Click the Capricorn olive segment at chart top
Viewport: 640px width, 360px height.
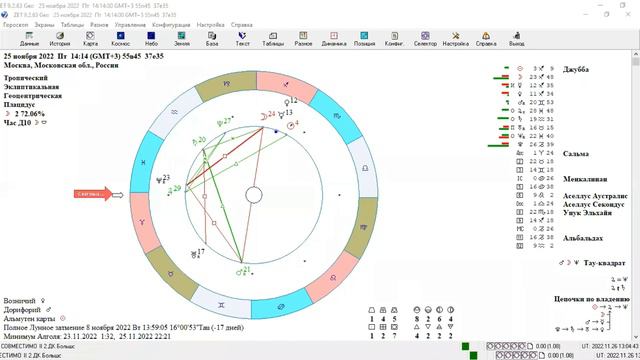tap(227, 84)
